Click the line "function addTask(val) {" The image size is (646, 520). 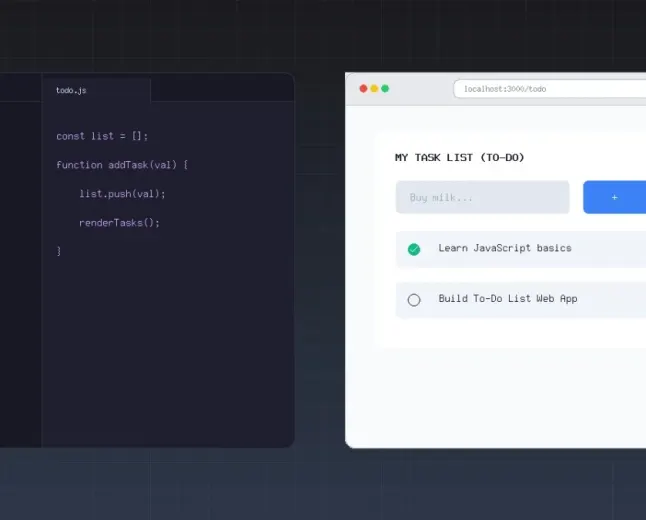pyautogui.click(x=122, y=165)
